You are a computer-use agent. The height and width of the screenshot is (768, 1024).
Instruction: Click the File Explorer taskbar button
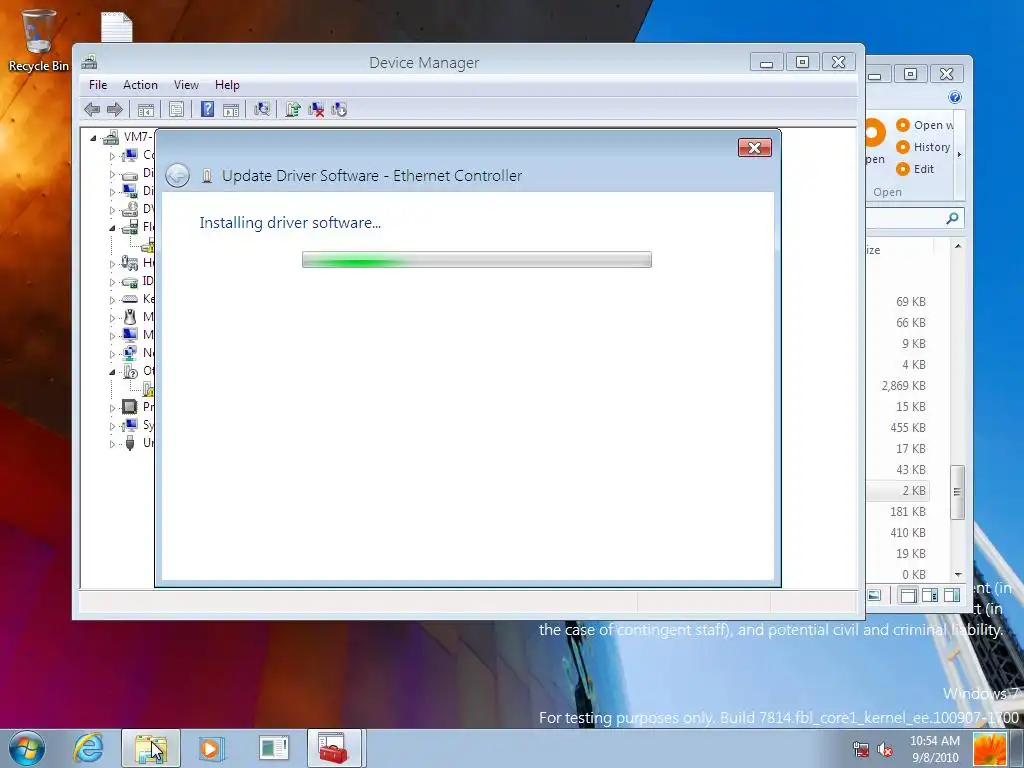tap(150, 748)
